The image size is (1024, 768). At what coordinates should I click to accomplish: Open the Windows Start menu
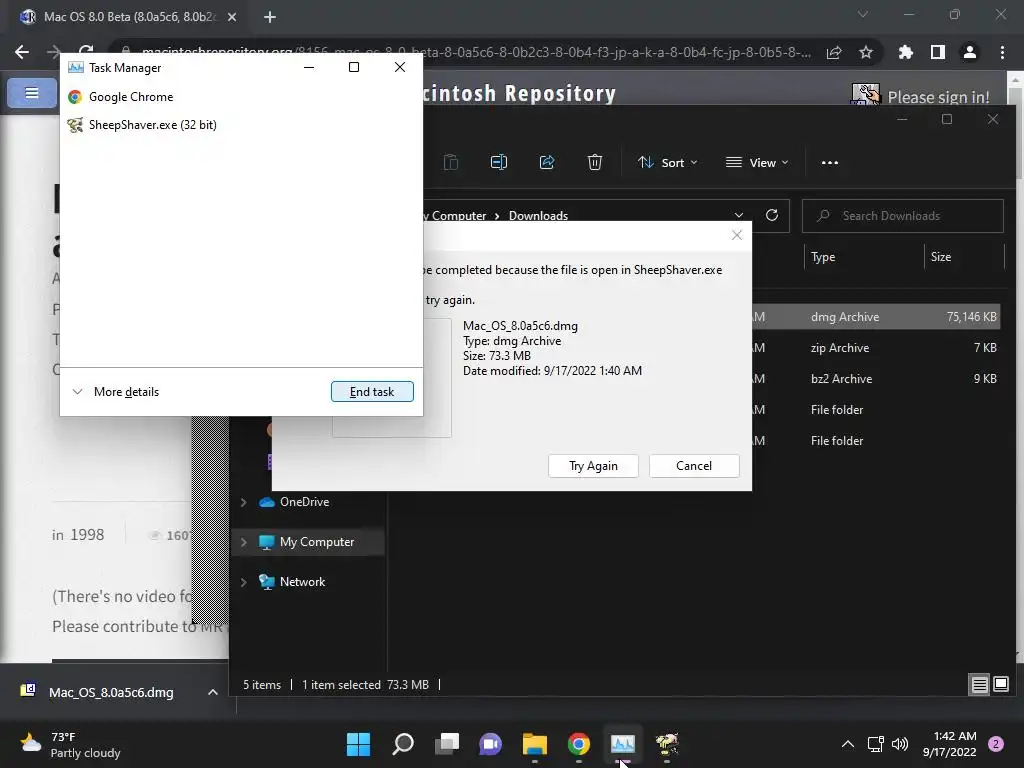pos(358,744)
